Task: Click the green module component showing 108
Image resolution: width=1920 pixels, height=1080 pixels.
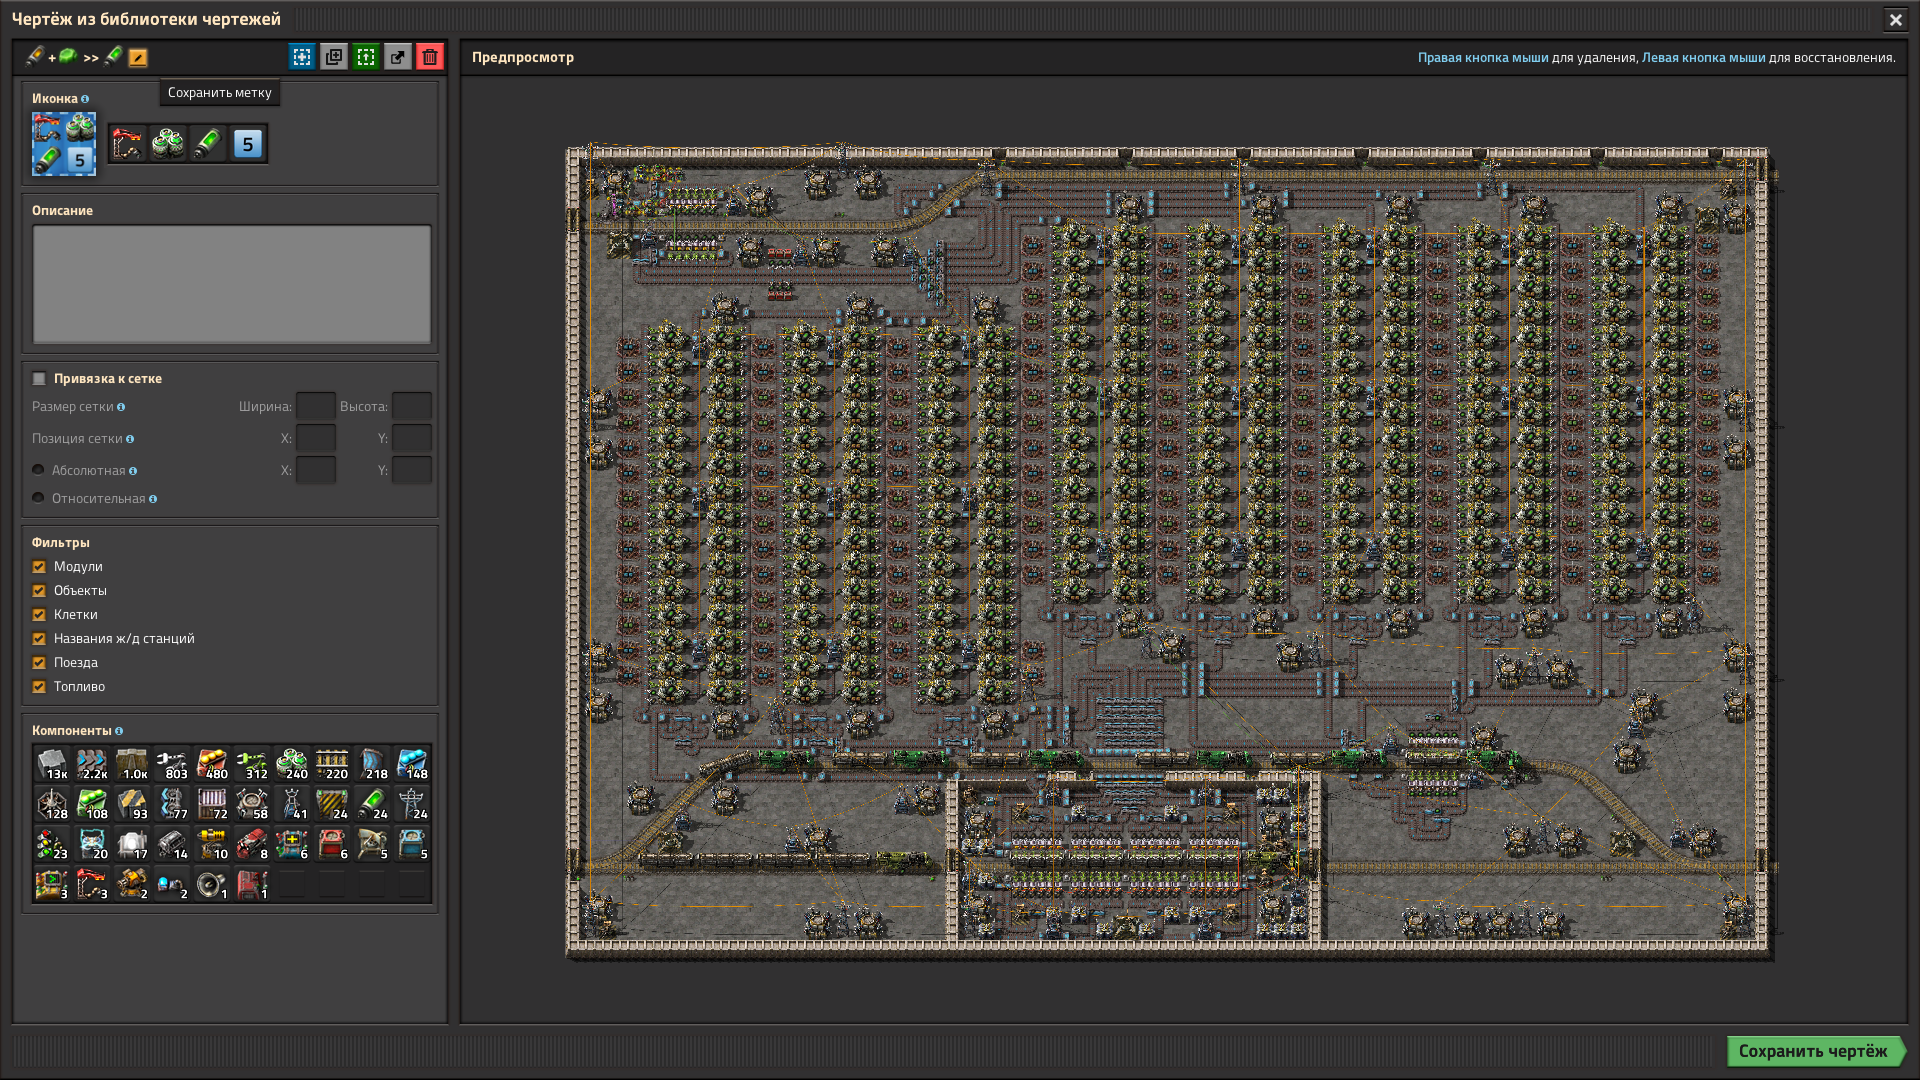Action: (92, 804)
